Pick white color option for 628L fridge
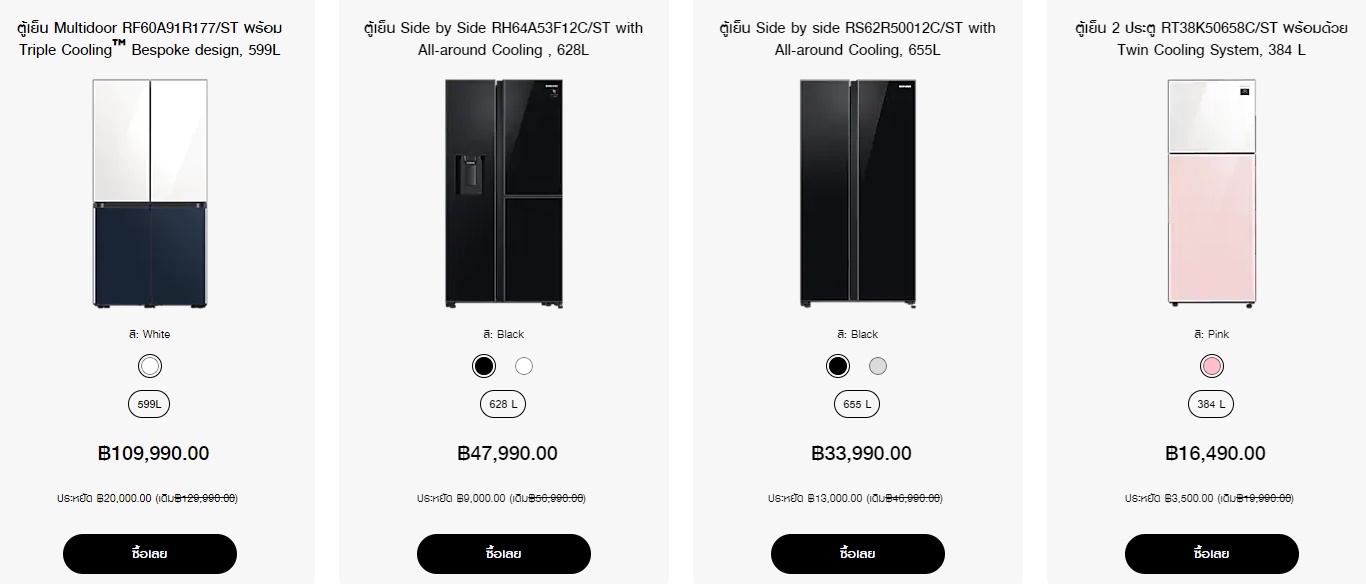 click(524, 366)
